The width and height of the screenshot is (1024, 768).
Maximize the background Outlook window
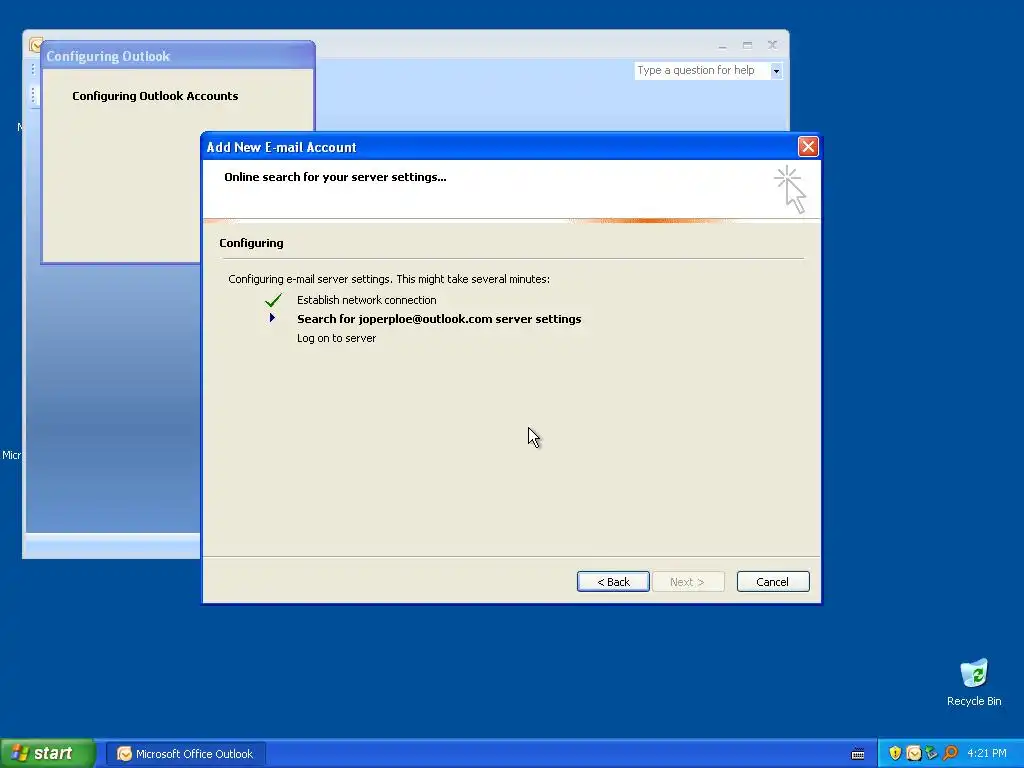pyautogui.click(x=747, y=45)
